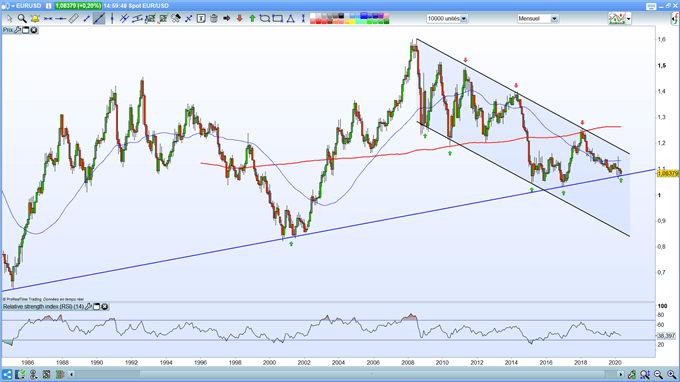
Task: Select the vertical line tool
Action: click(x=112, y=19)
